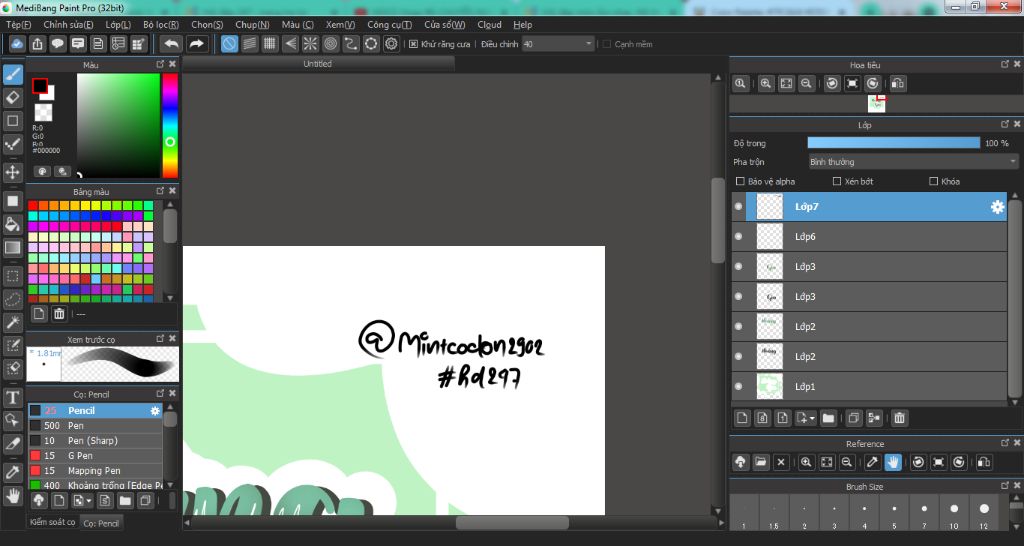The image size is (1024, 546).
Task: Click the navigator canvas thumbnail
Action: (x=876, y=103)
